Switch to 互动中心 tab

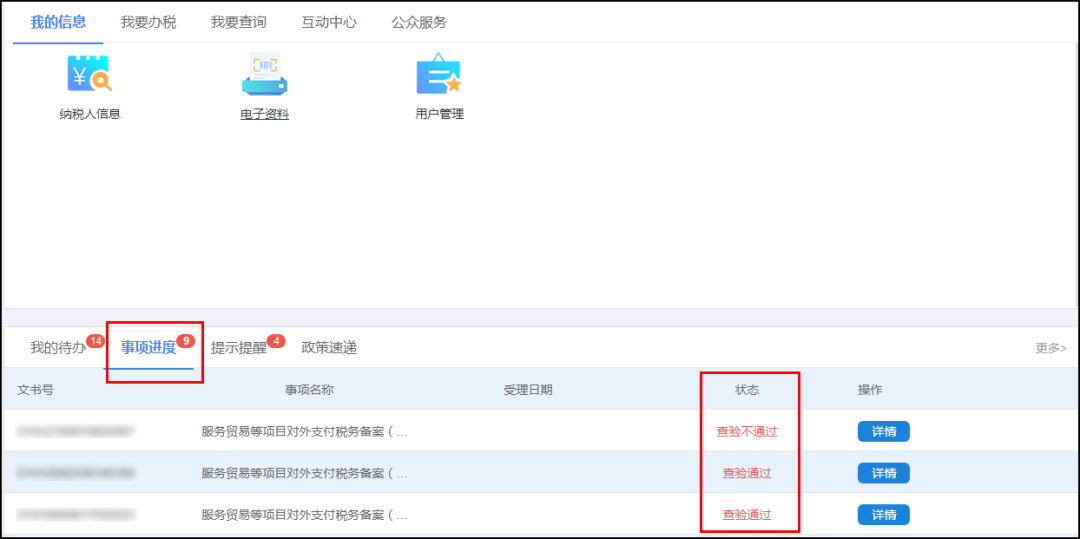coord(329,22)
